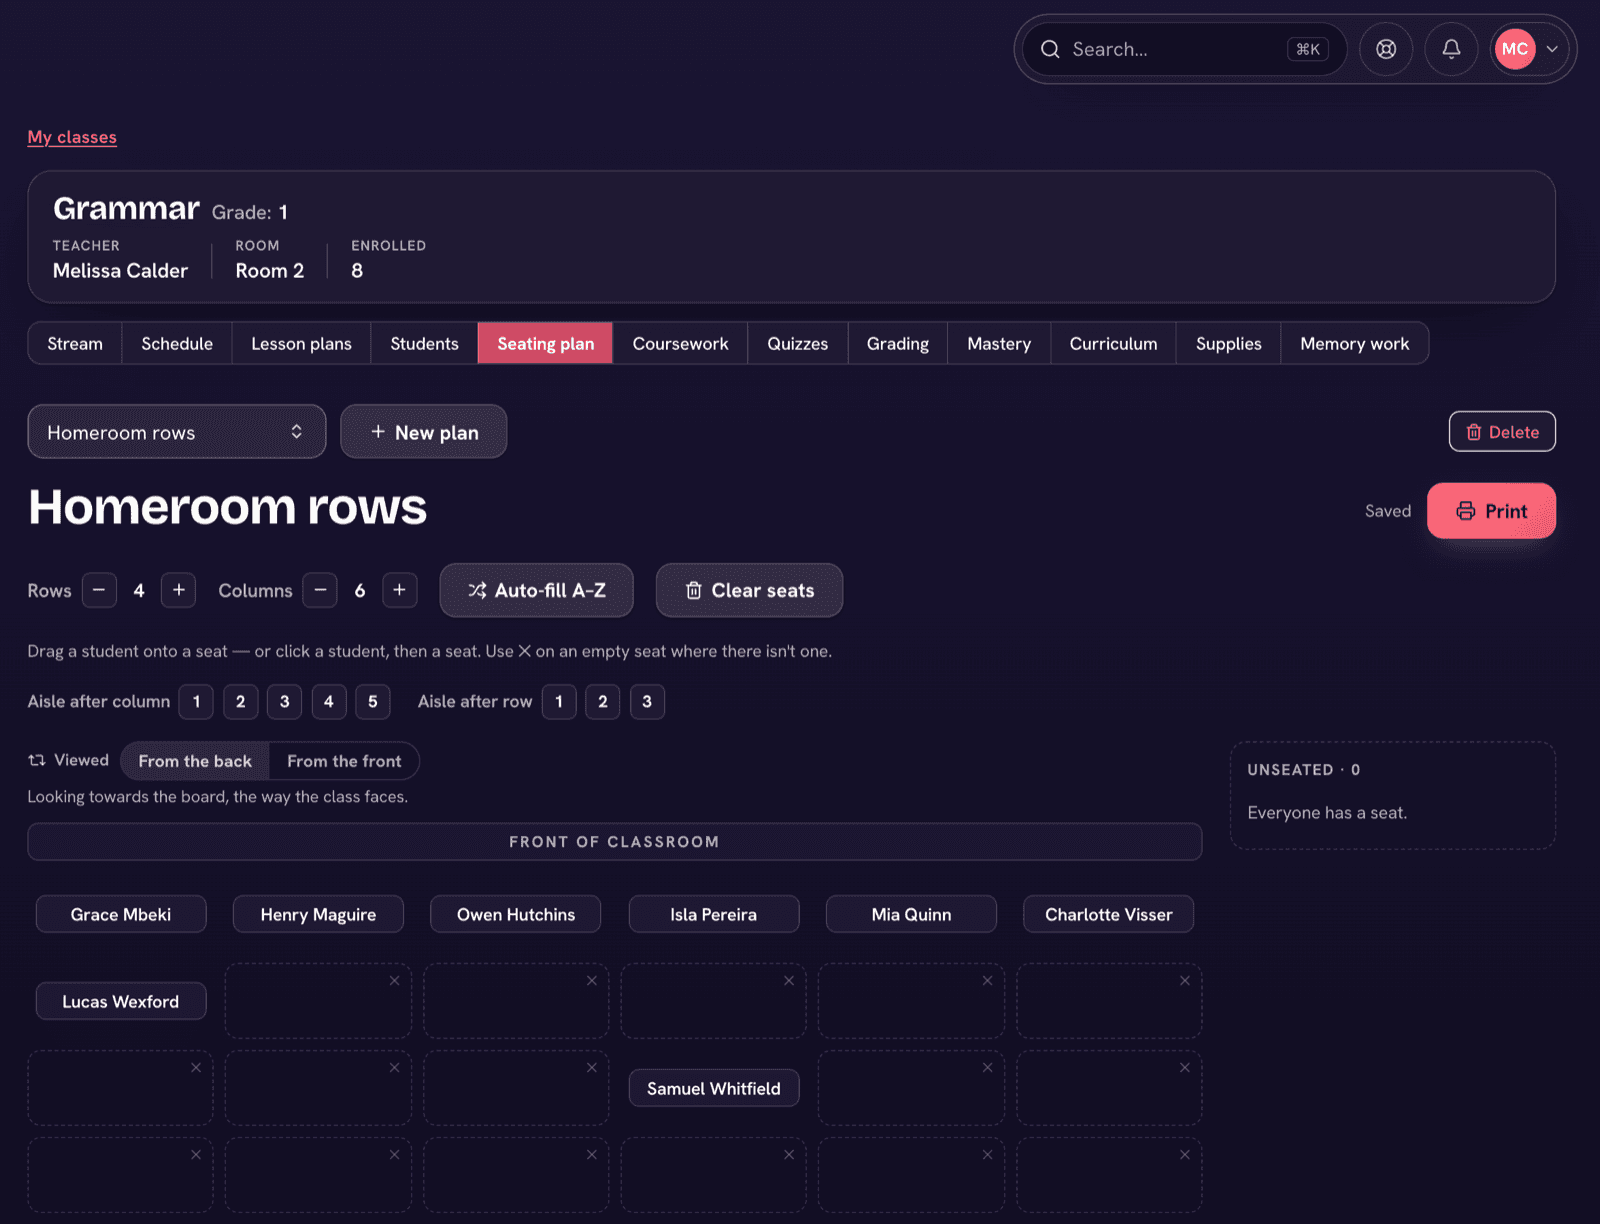Toggle aisle after row 2
Viewport: 1600px width, 1224px height.
(x=603, y=701)
